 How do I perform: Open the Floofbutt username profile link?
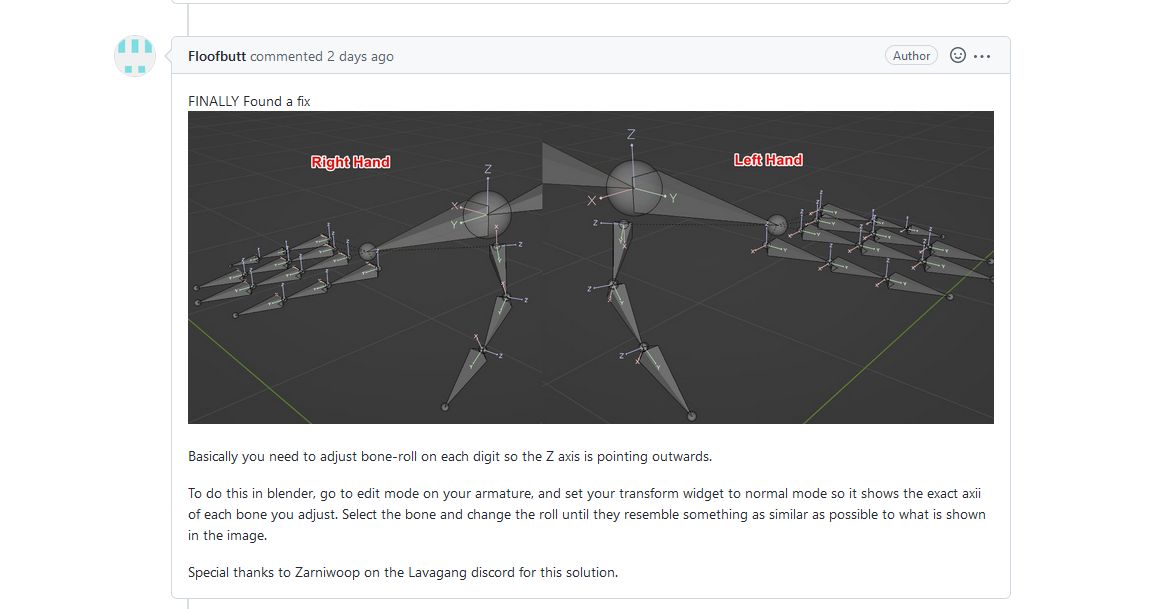coord(217,56)
